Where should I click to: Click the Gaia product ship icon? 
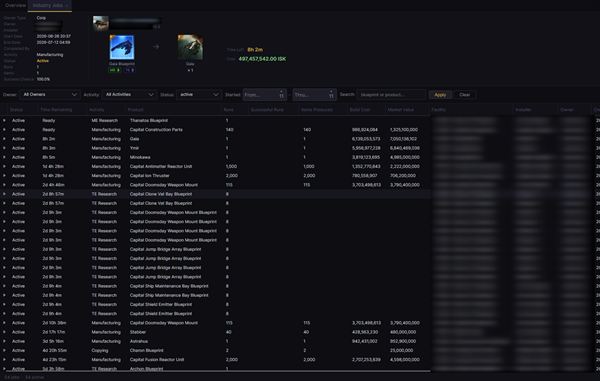(190, 47)
